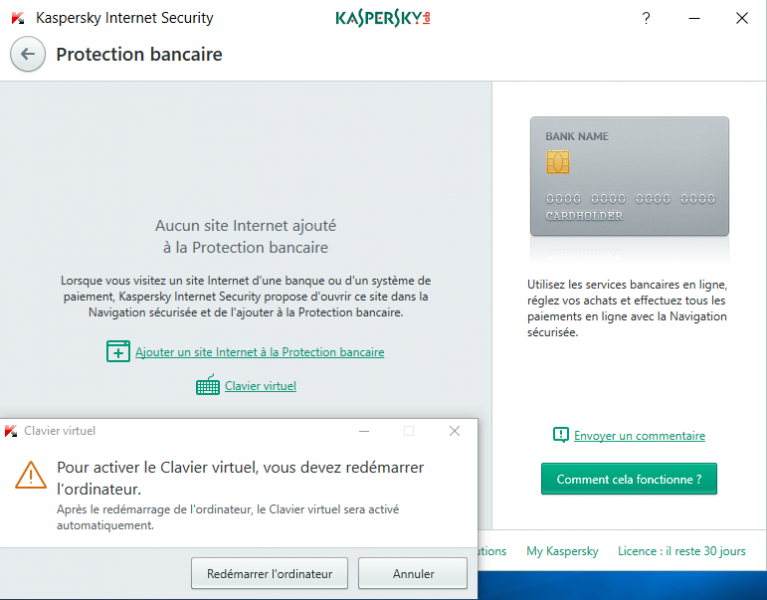This screenshot has height=600, width=767.
Task: Click the green keyboard icon
Action: tap(208, 385)
